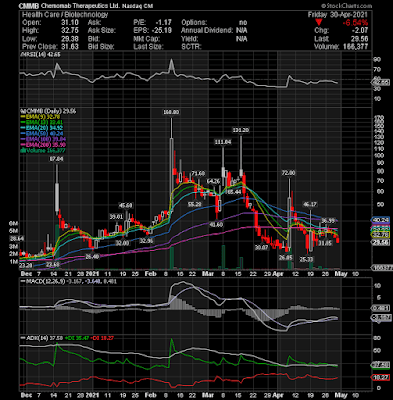The width and height of the screenshot is (393, 400).
Task: Click the Friday 30-Apr-2021 date
Action: 338,14
